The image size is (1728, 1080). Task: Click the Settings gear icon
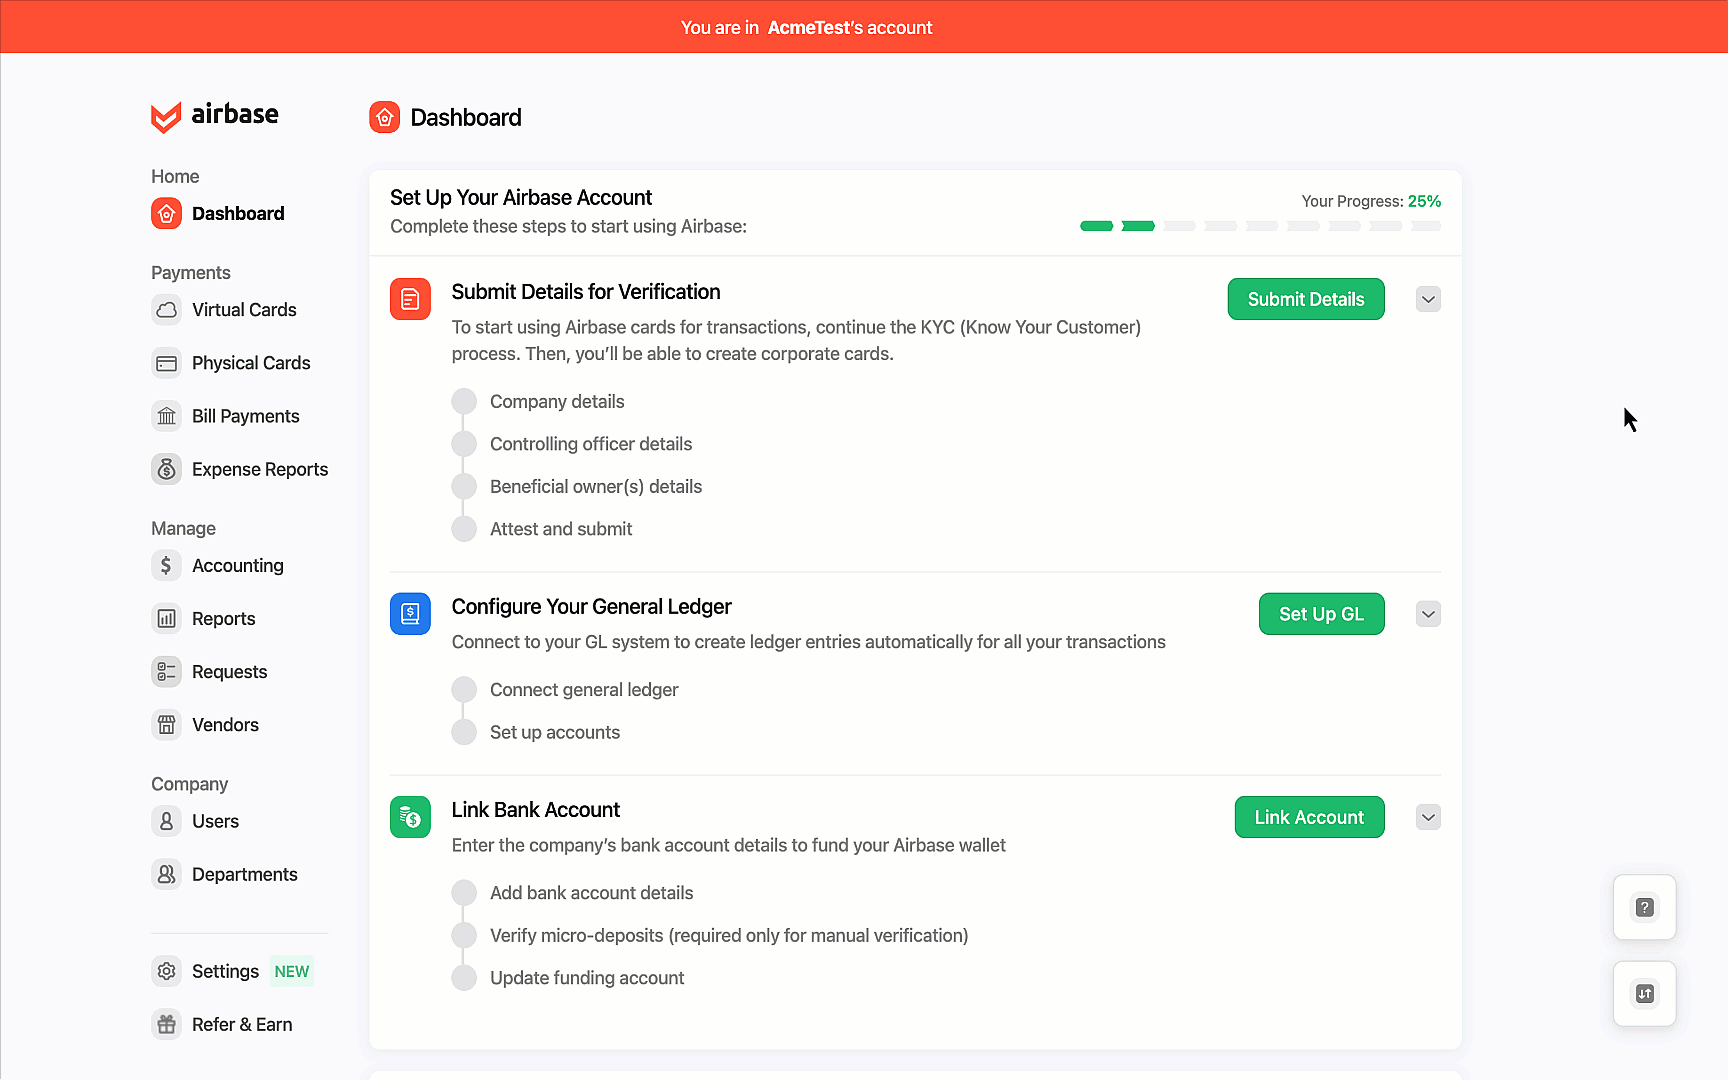click(167, 971)
